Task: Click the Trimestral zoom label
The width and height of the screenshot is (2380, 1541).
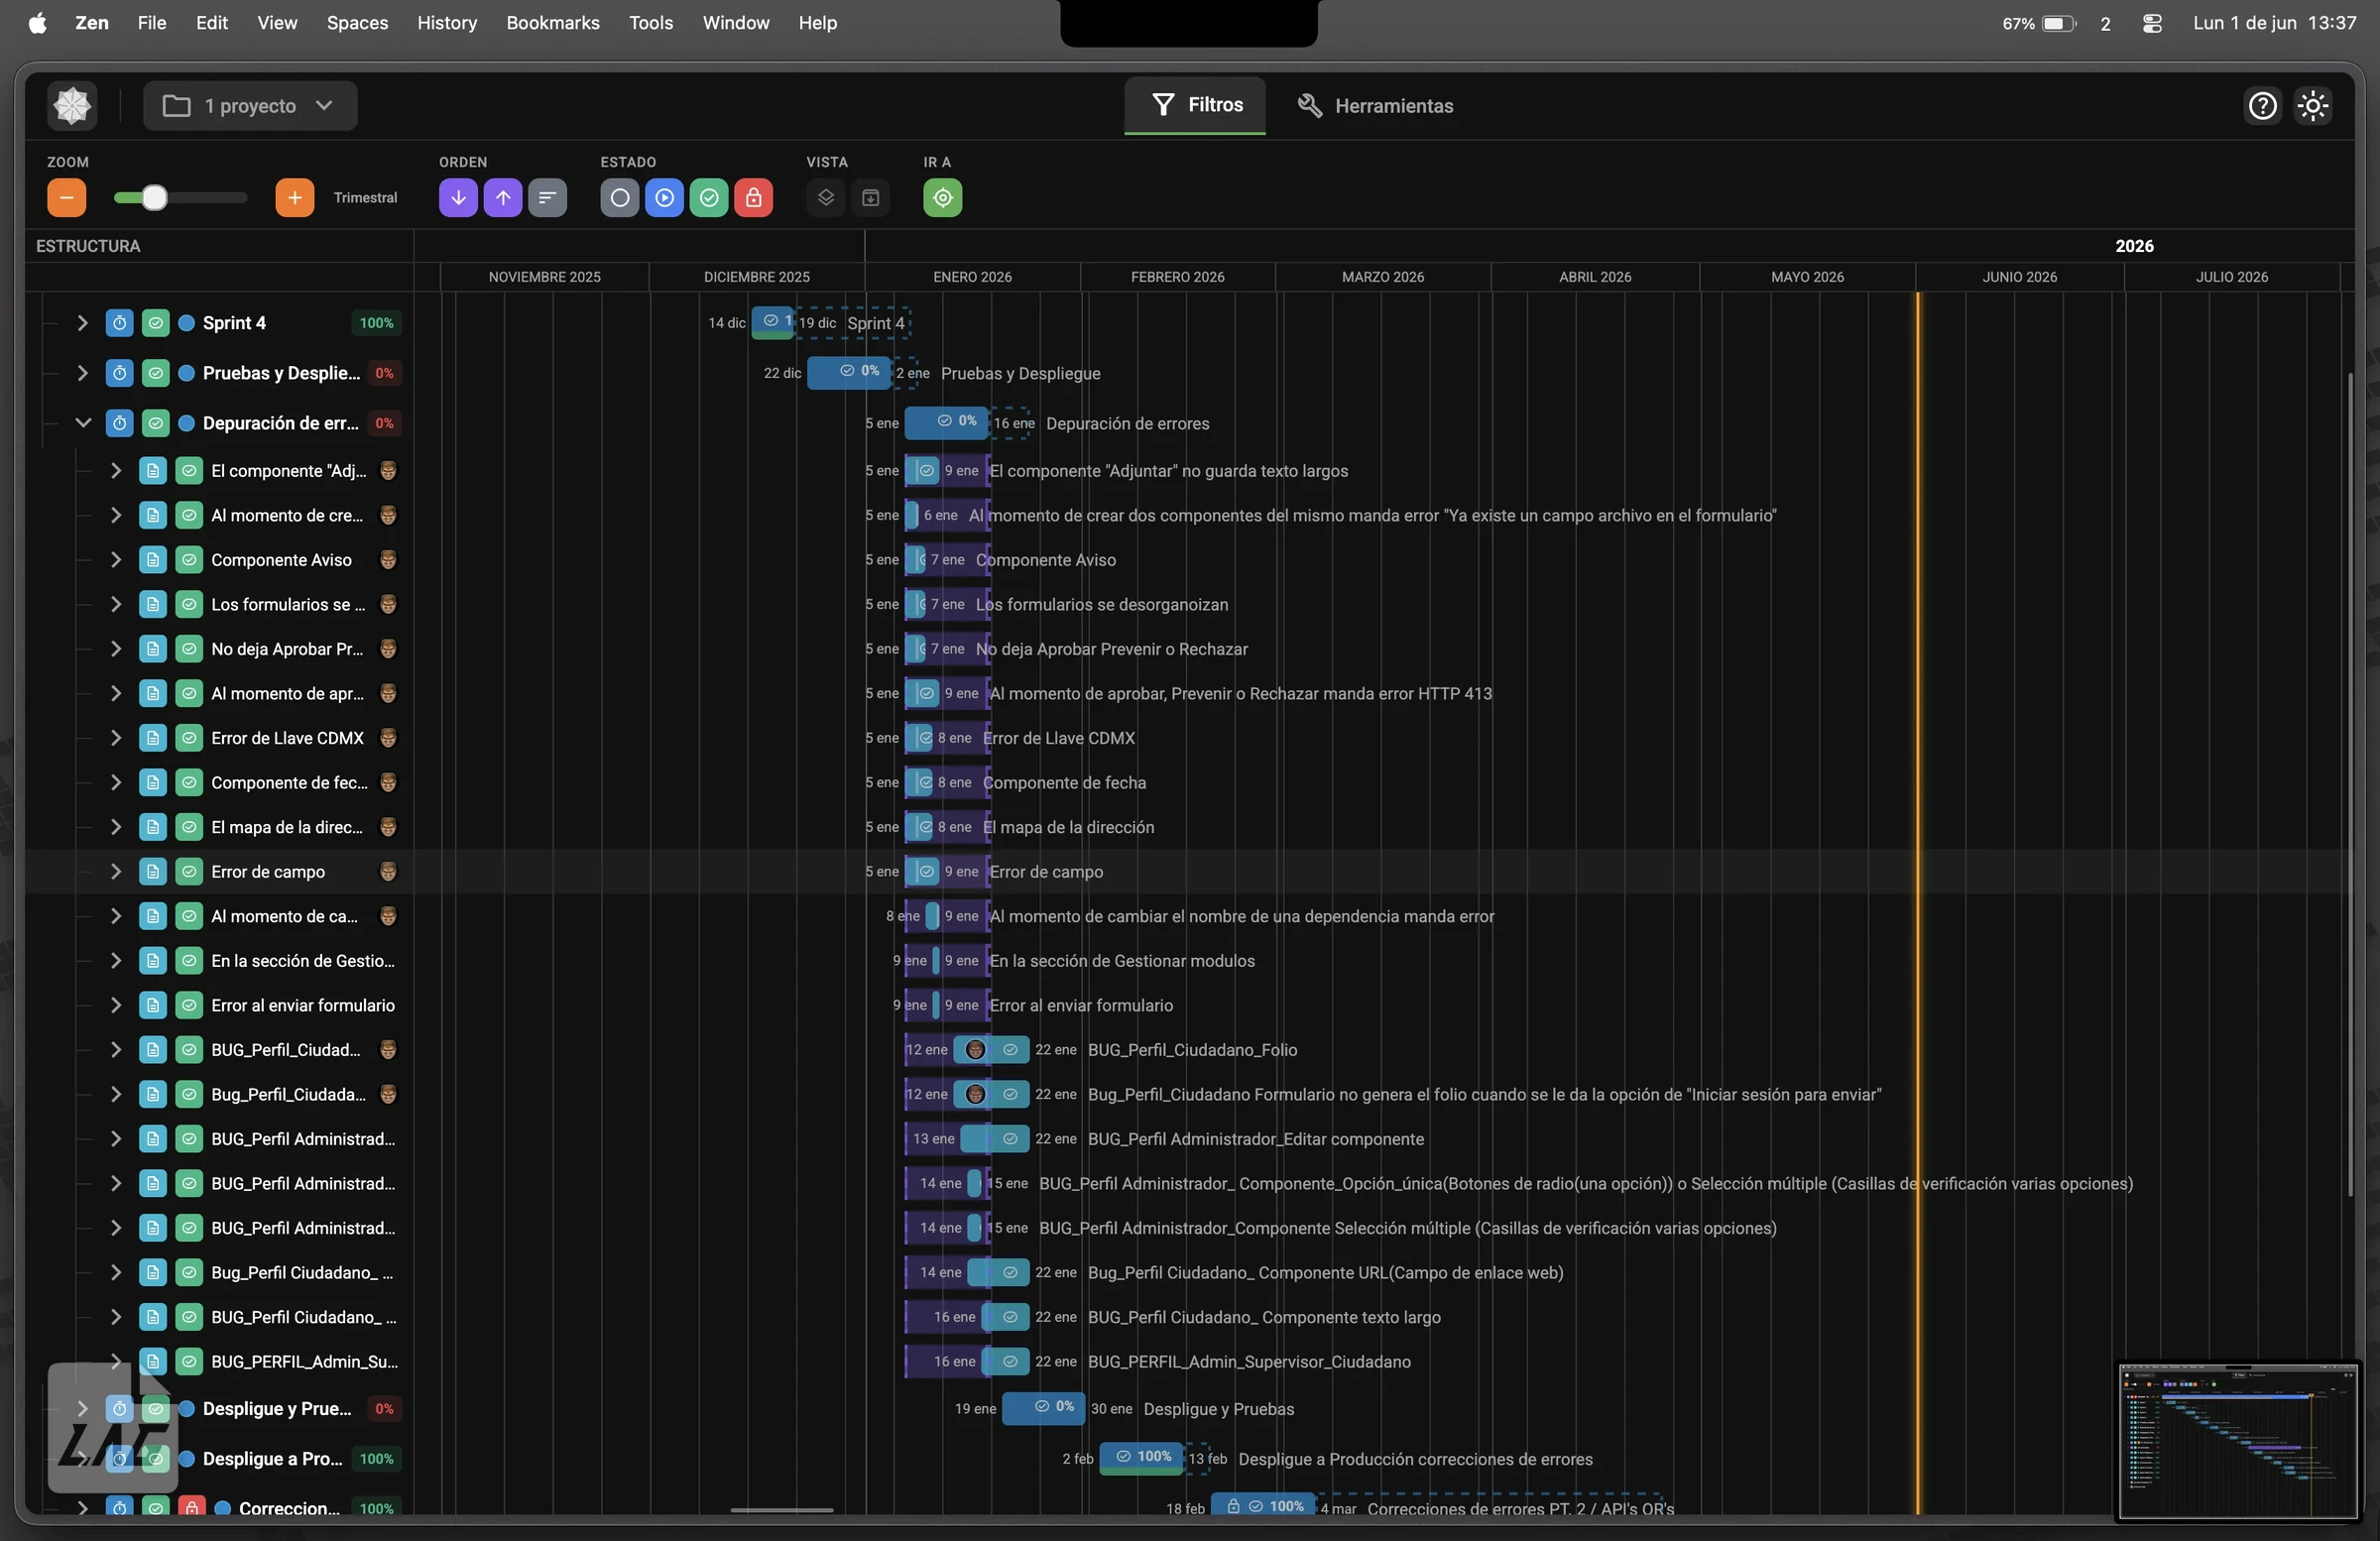Action: pos(365,198)
